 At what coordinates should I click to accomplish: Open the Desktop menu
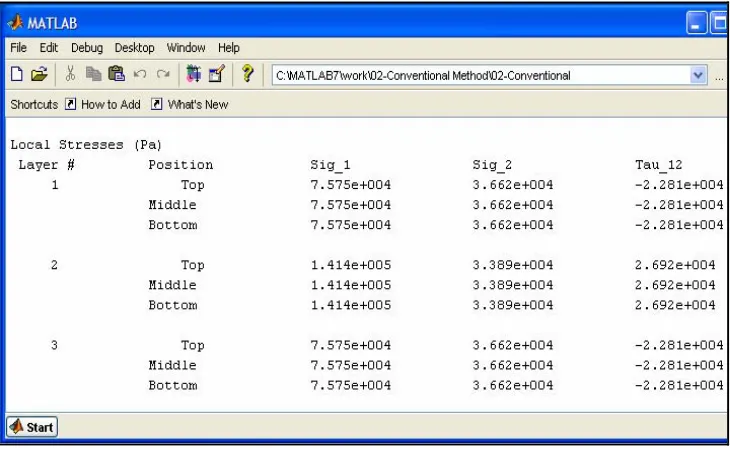coord(135,48)
